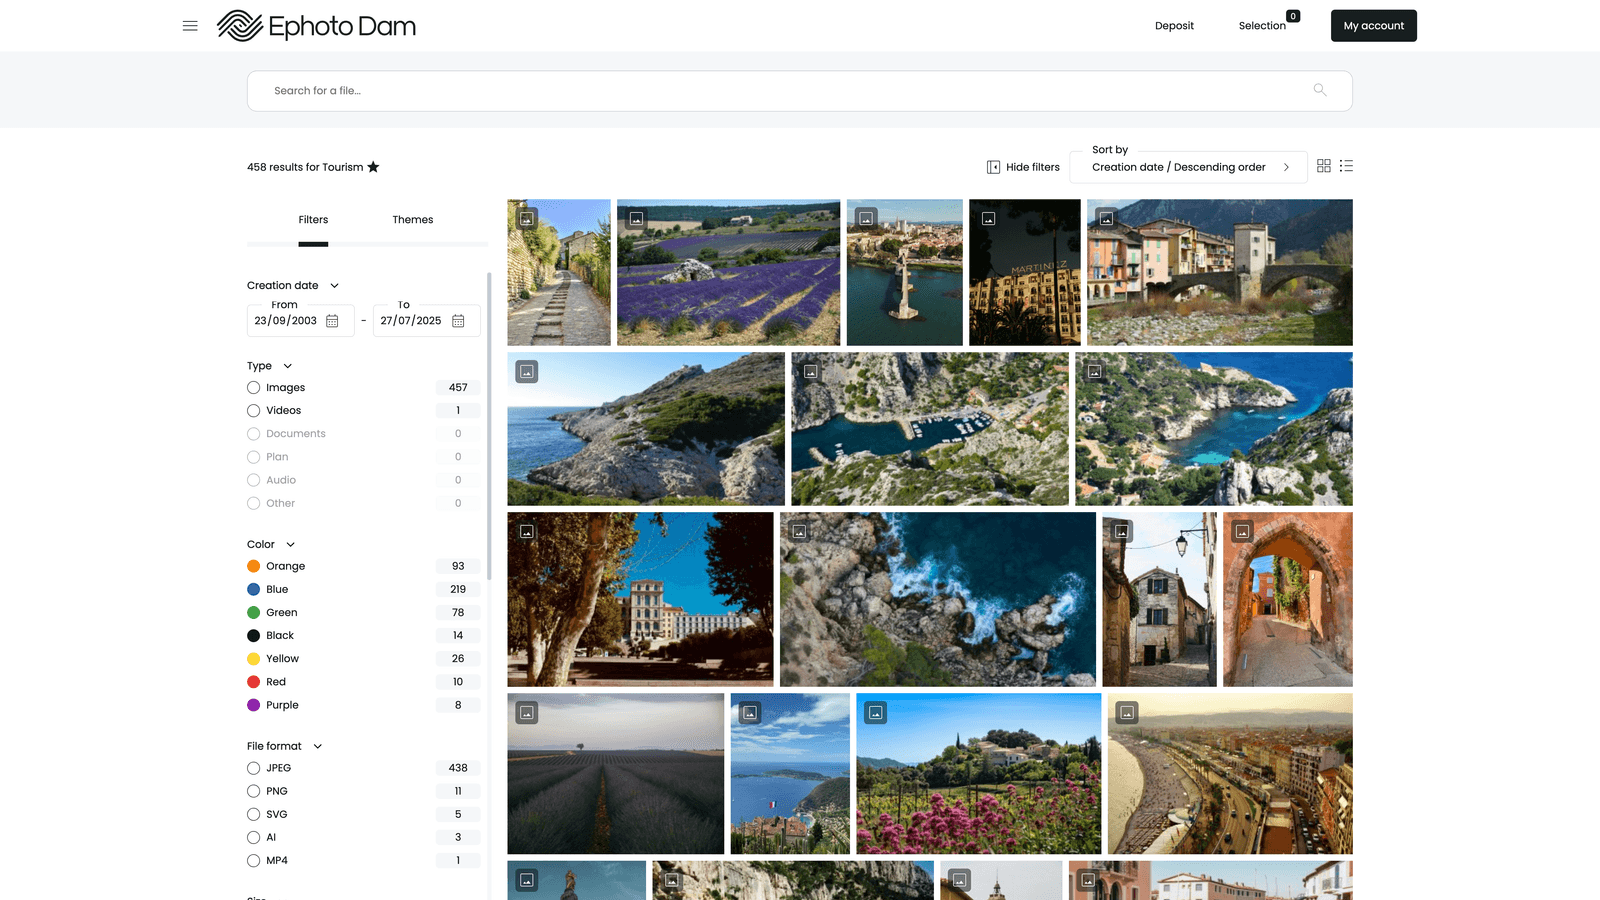Filter by Purple color
The width and height of the screenshot is (1600, 900).
pyautogui.click(x=253, y=705)
